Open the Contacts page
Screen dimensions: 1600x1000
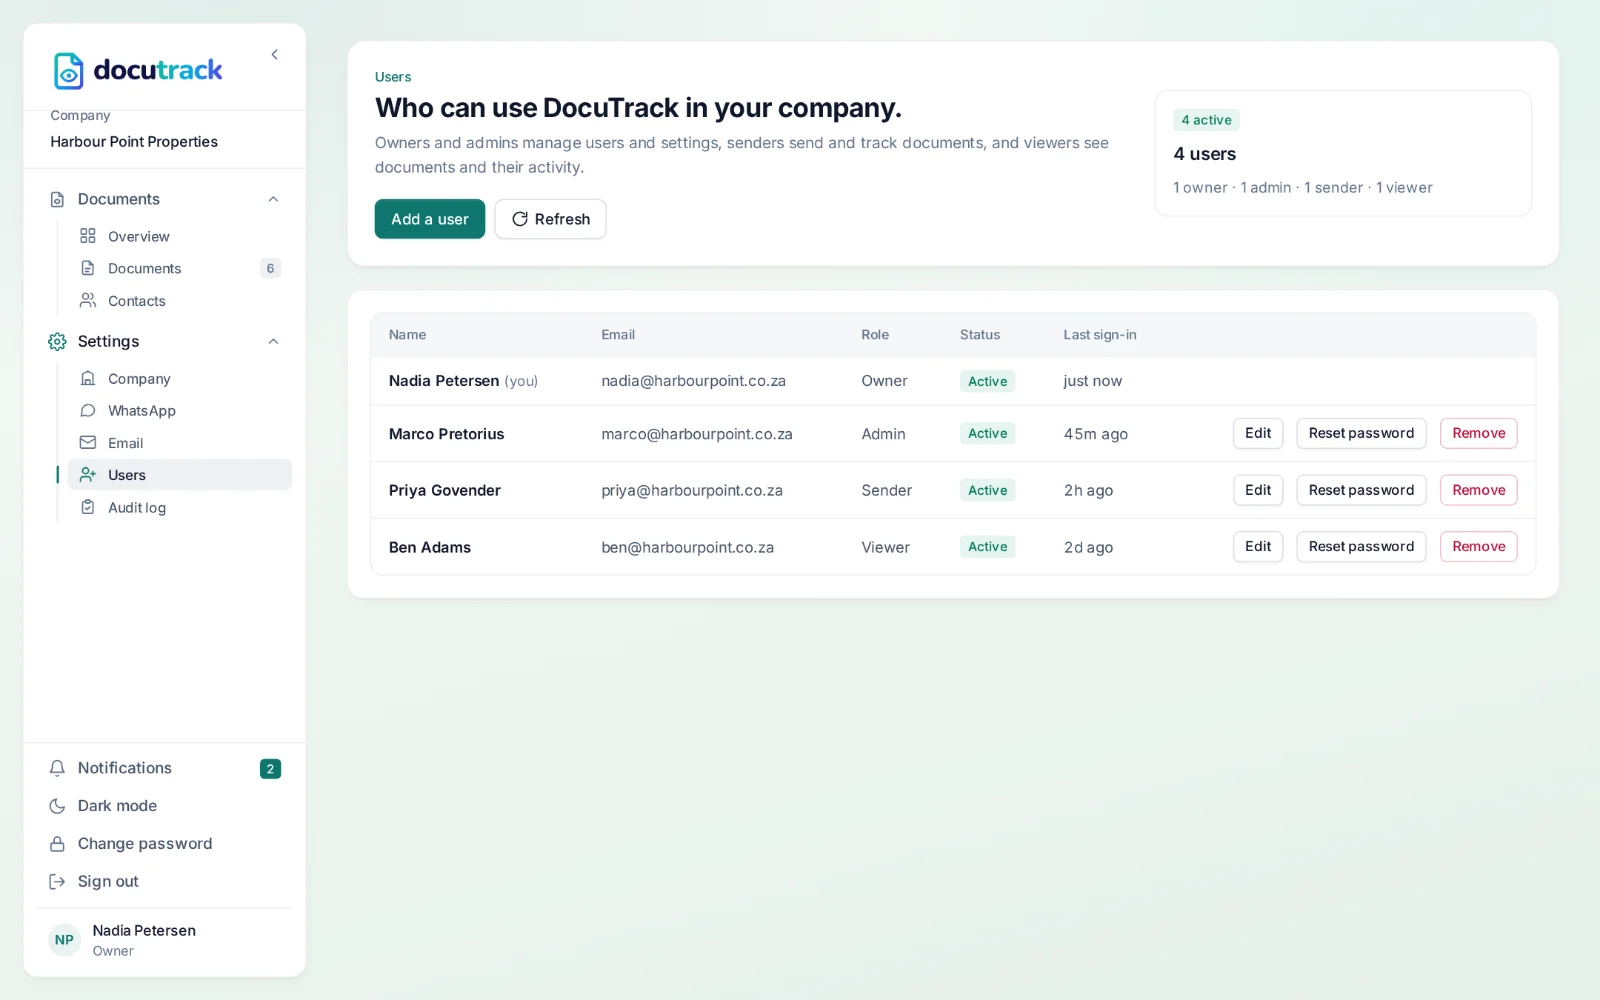click(x=180, y=300)
